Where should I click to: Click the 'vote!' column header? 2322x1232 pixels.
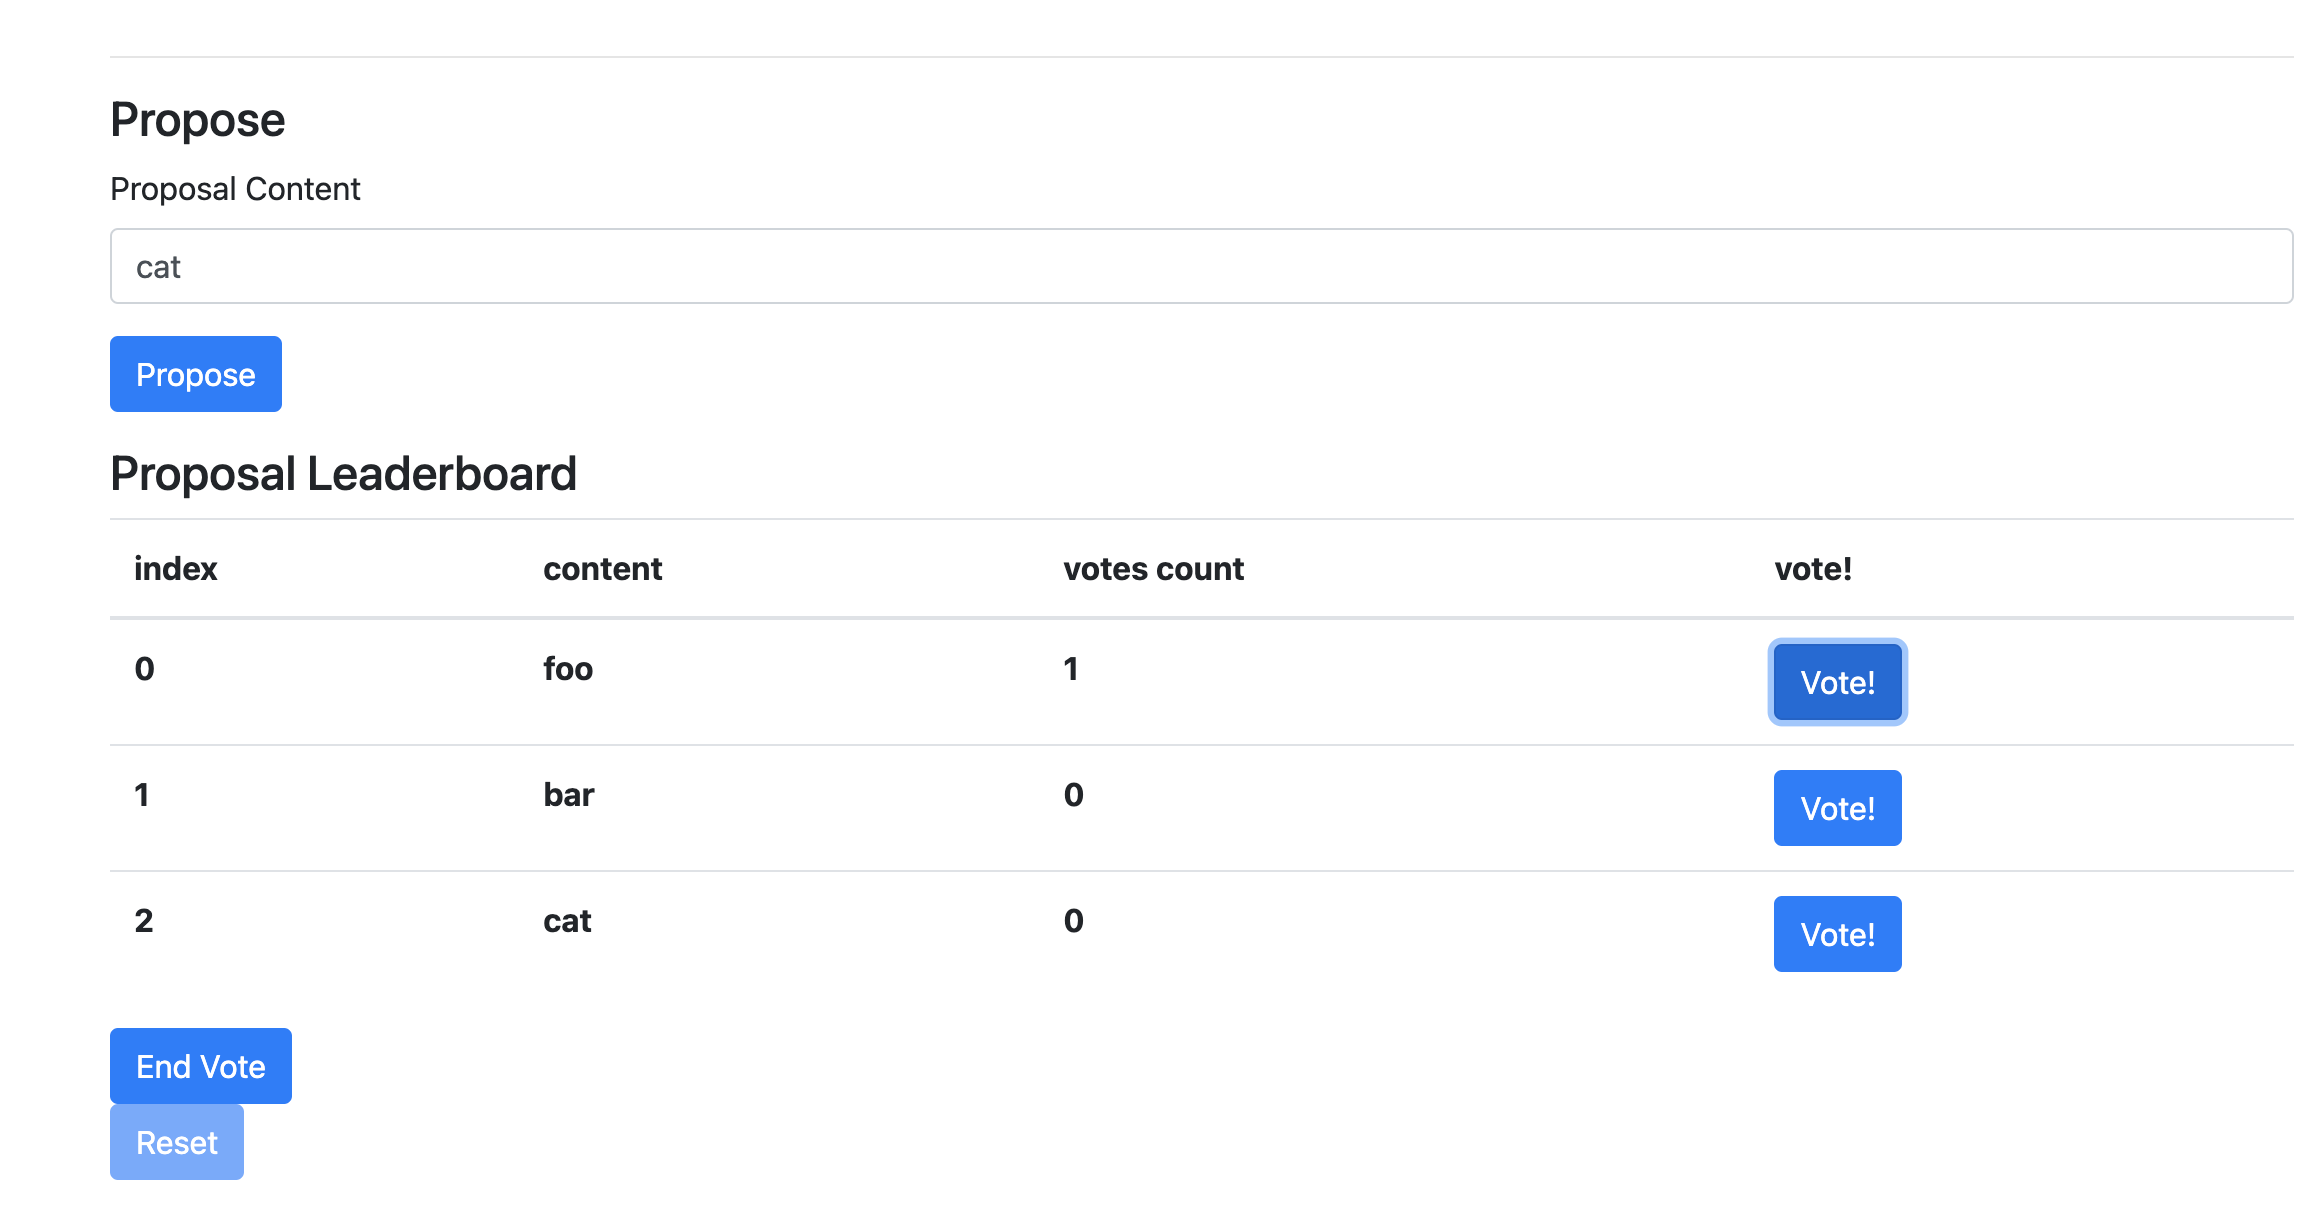[1812, 568]
